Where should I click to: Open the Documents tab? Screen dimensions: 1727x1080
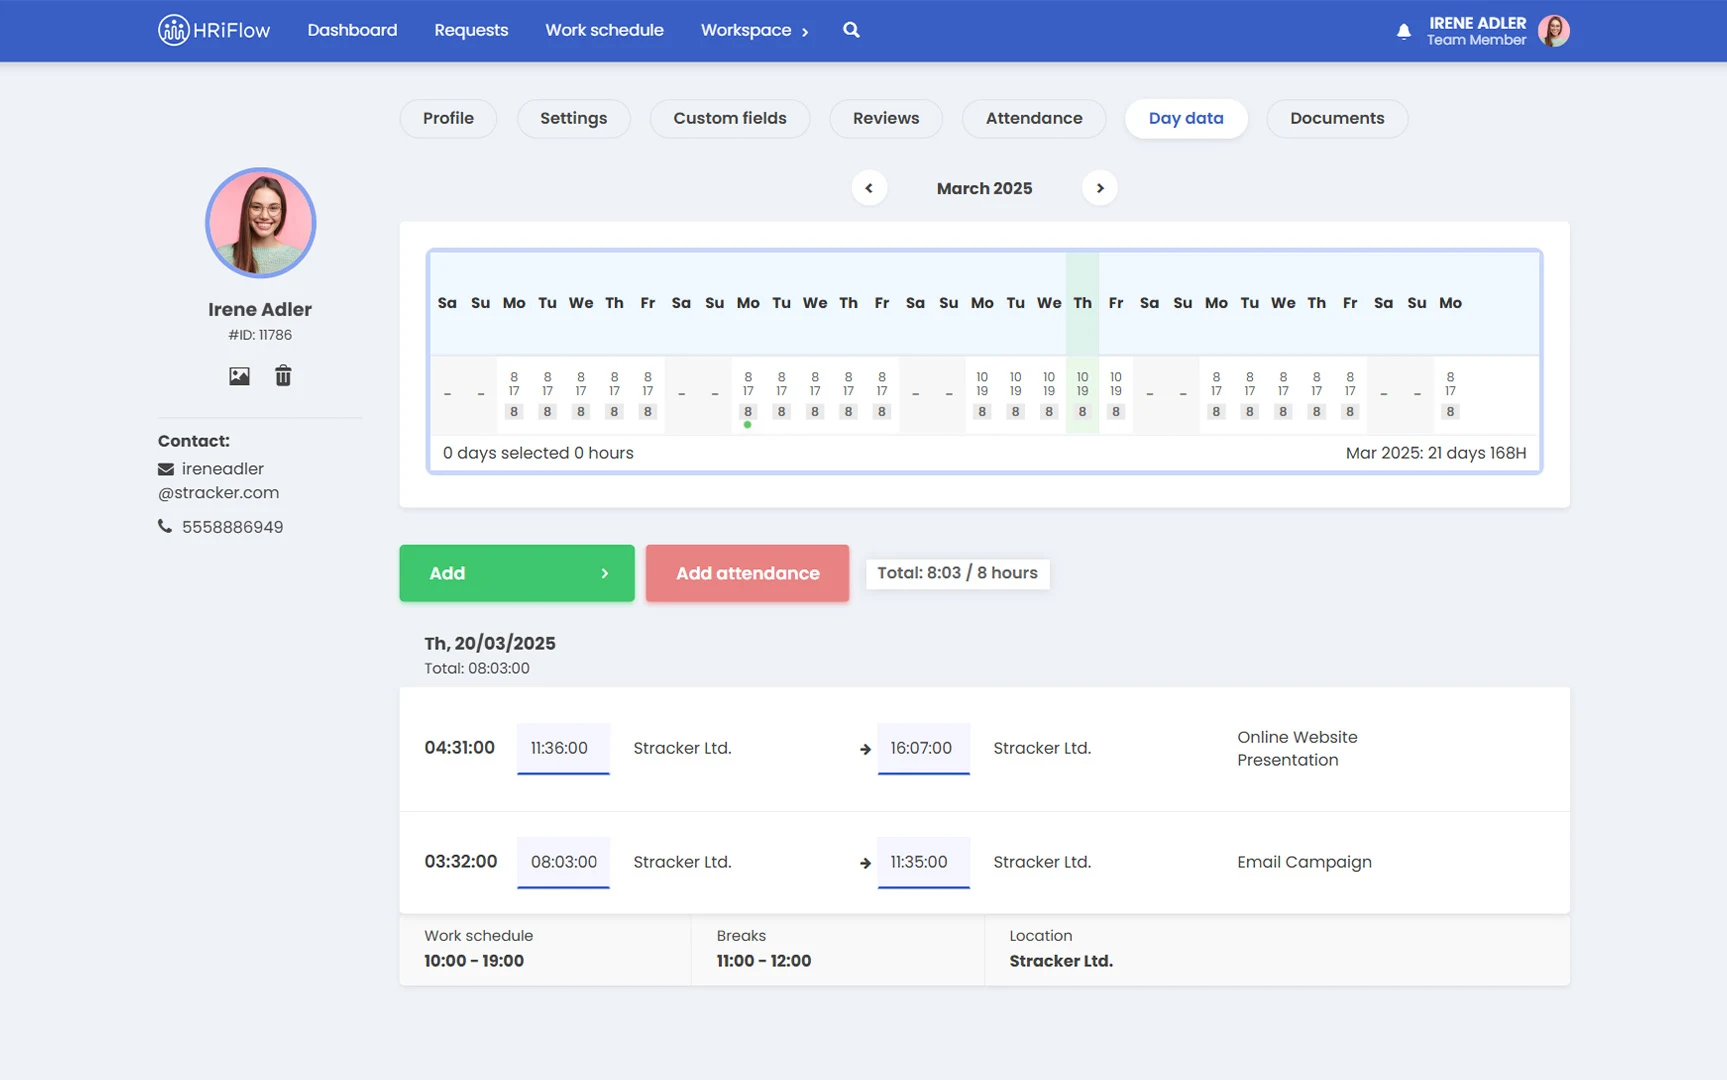[1336, 118]
